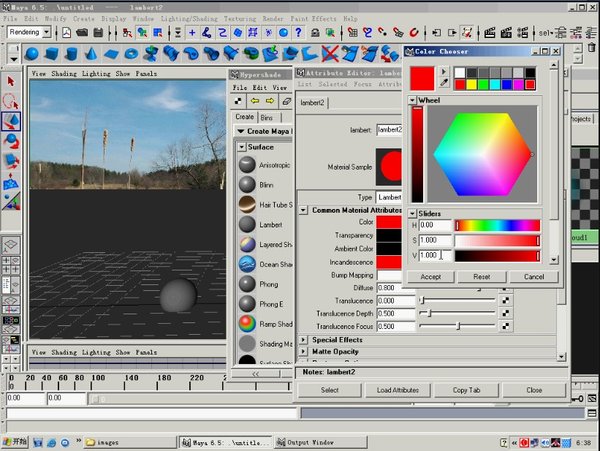Click the Translucence Depth map checker button
Screen dimensions: 600x451
point(506,313)
